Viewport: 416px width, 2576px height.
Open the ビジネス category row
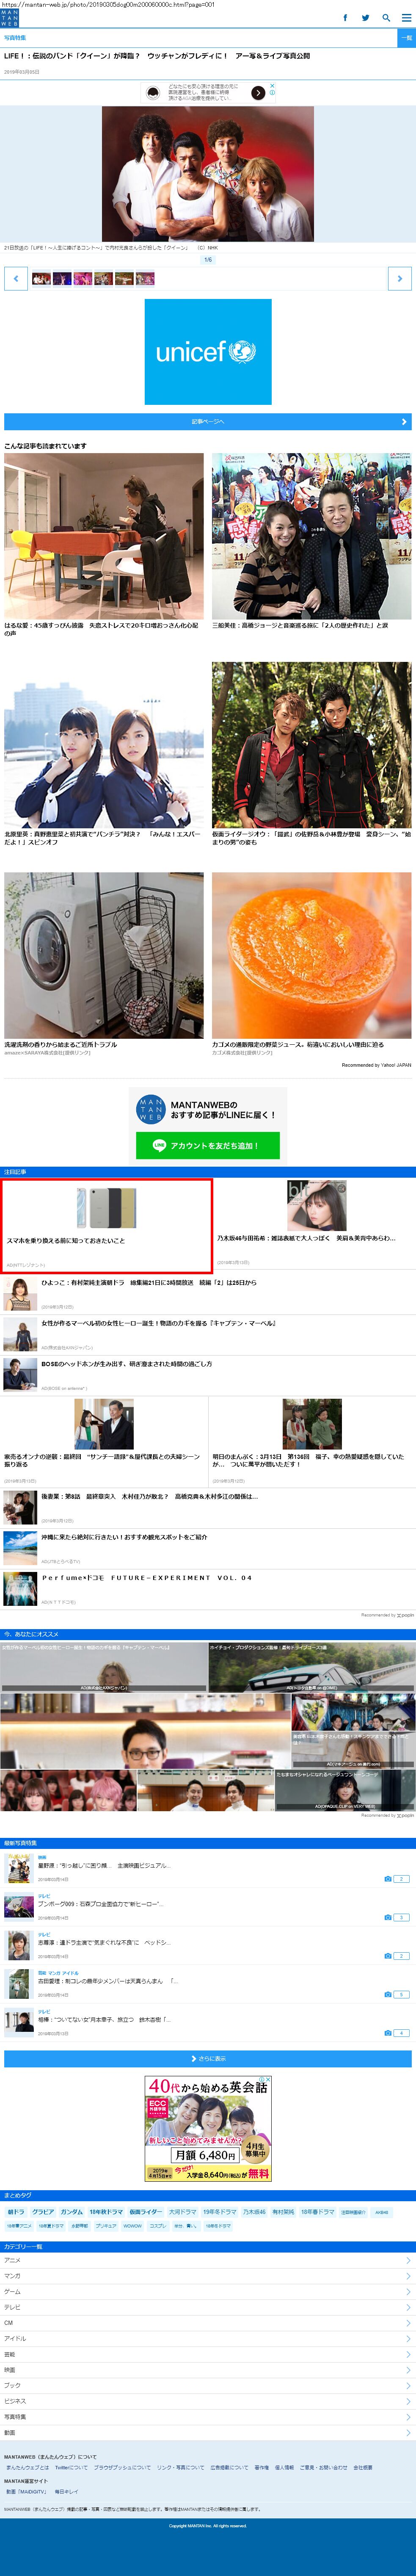click(x=208, y=2401)
